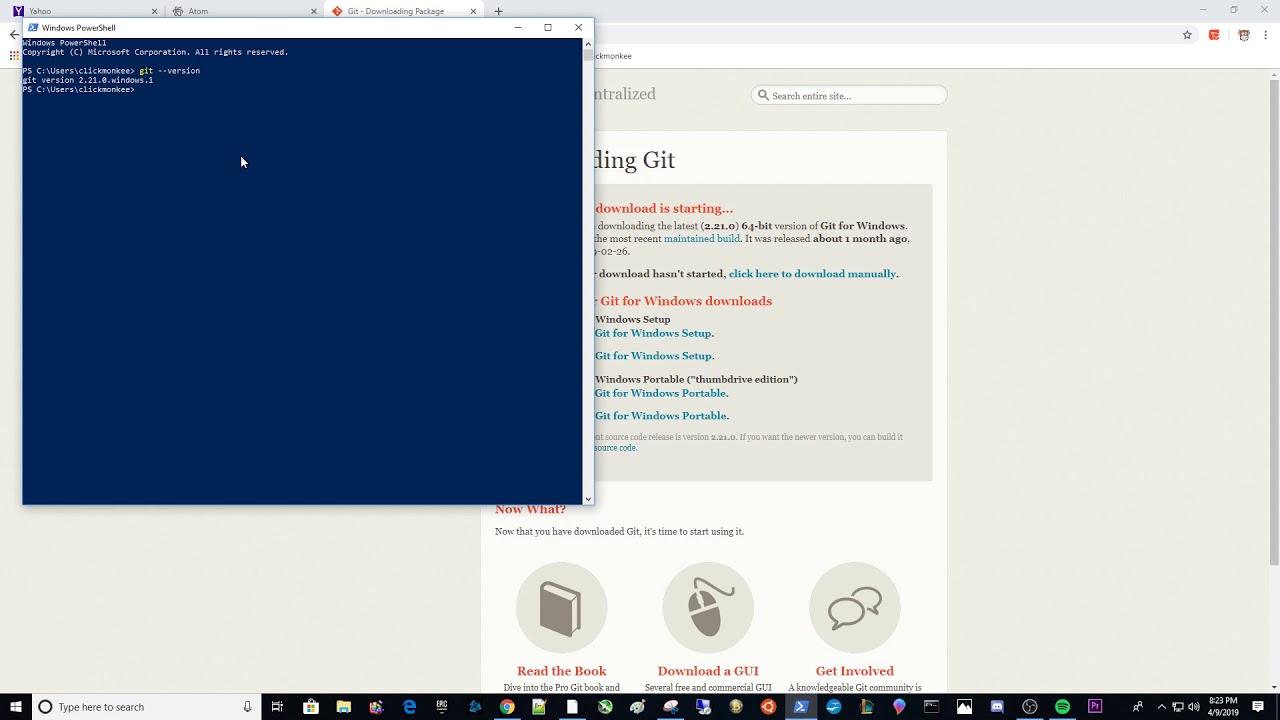Open the Bitcoin coin taskbar icon

tap(735, 707)
